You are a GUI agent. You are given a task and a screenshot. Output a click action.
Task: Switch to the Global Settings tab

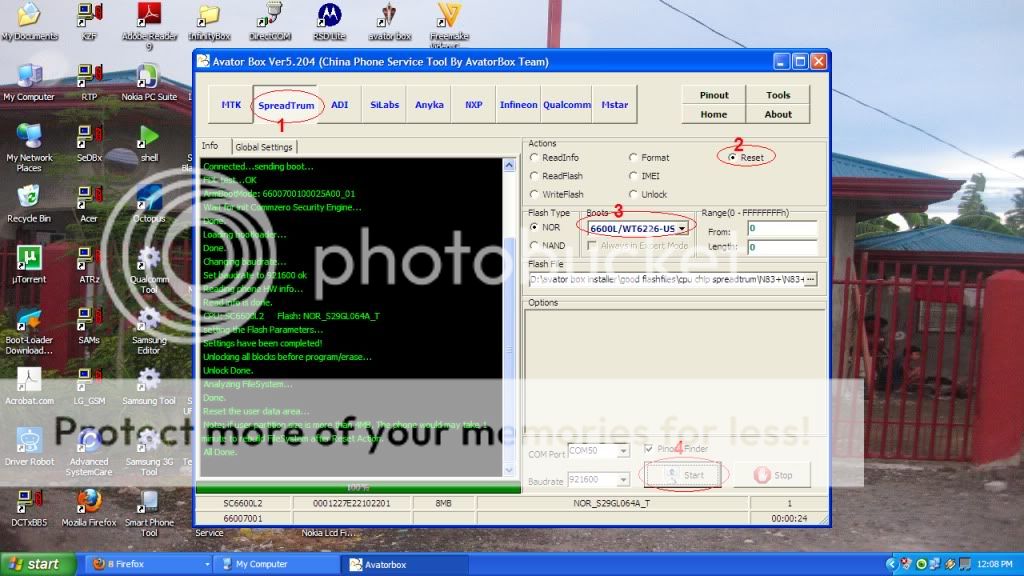pos(263,147)
